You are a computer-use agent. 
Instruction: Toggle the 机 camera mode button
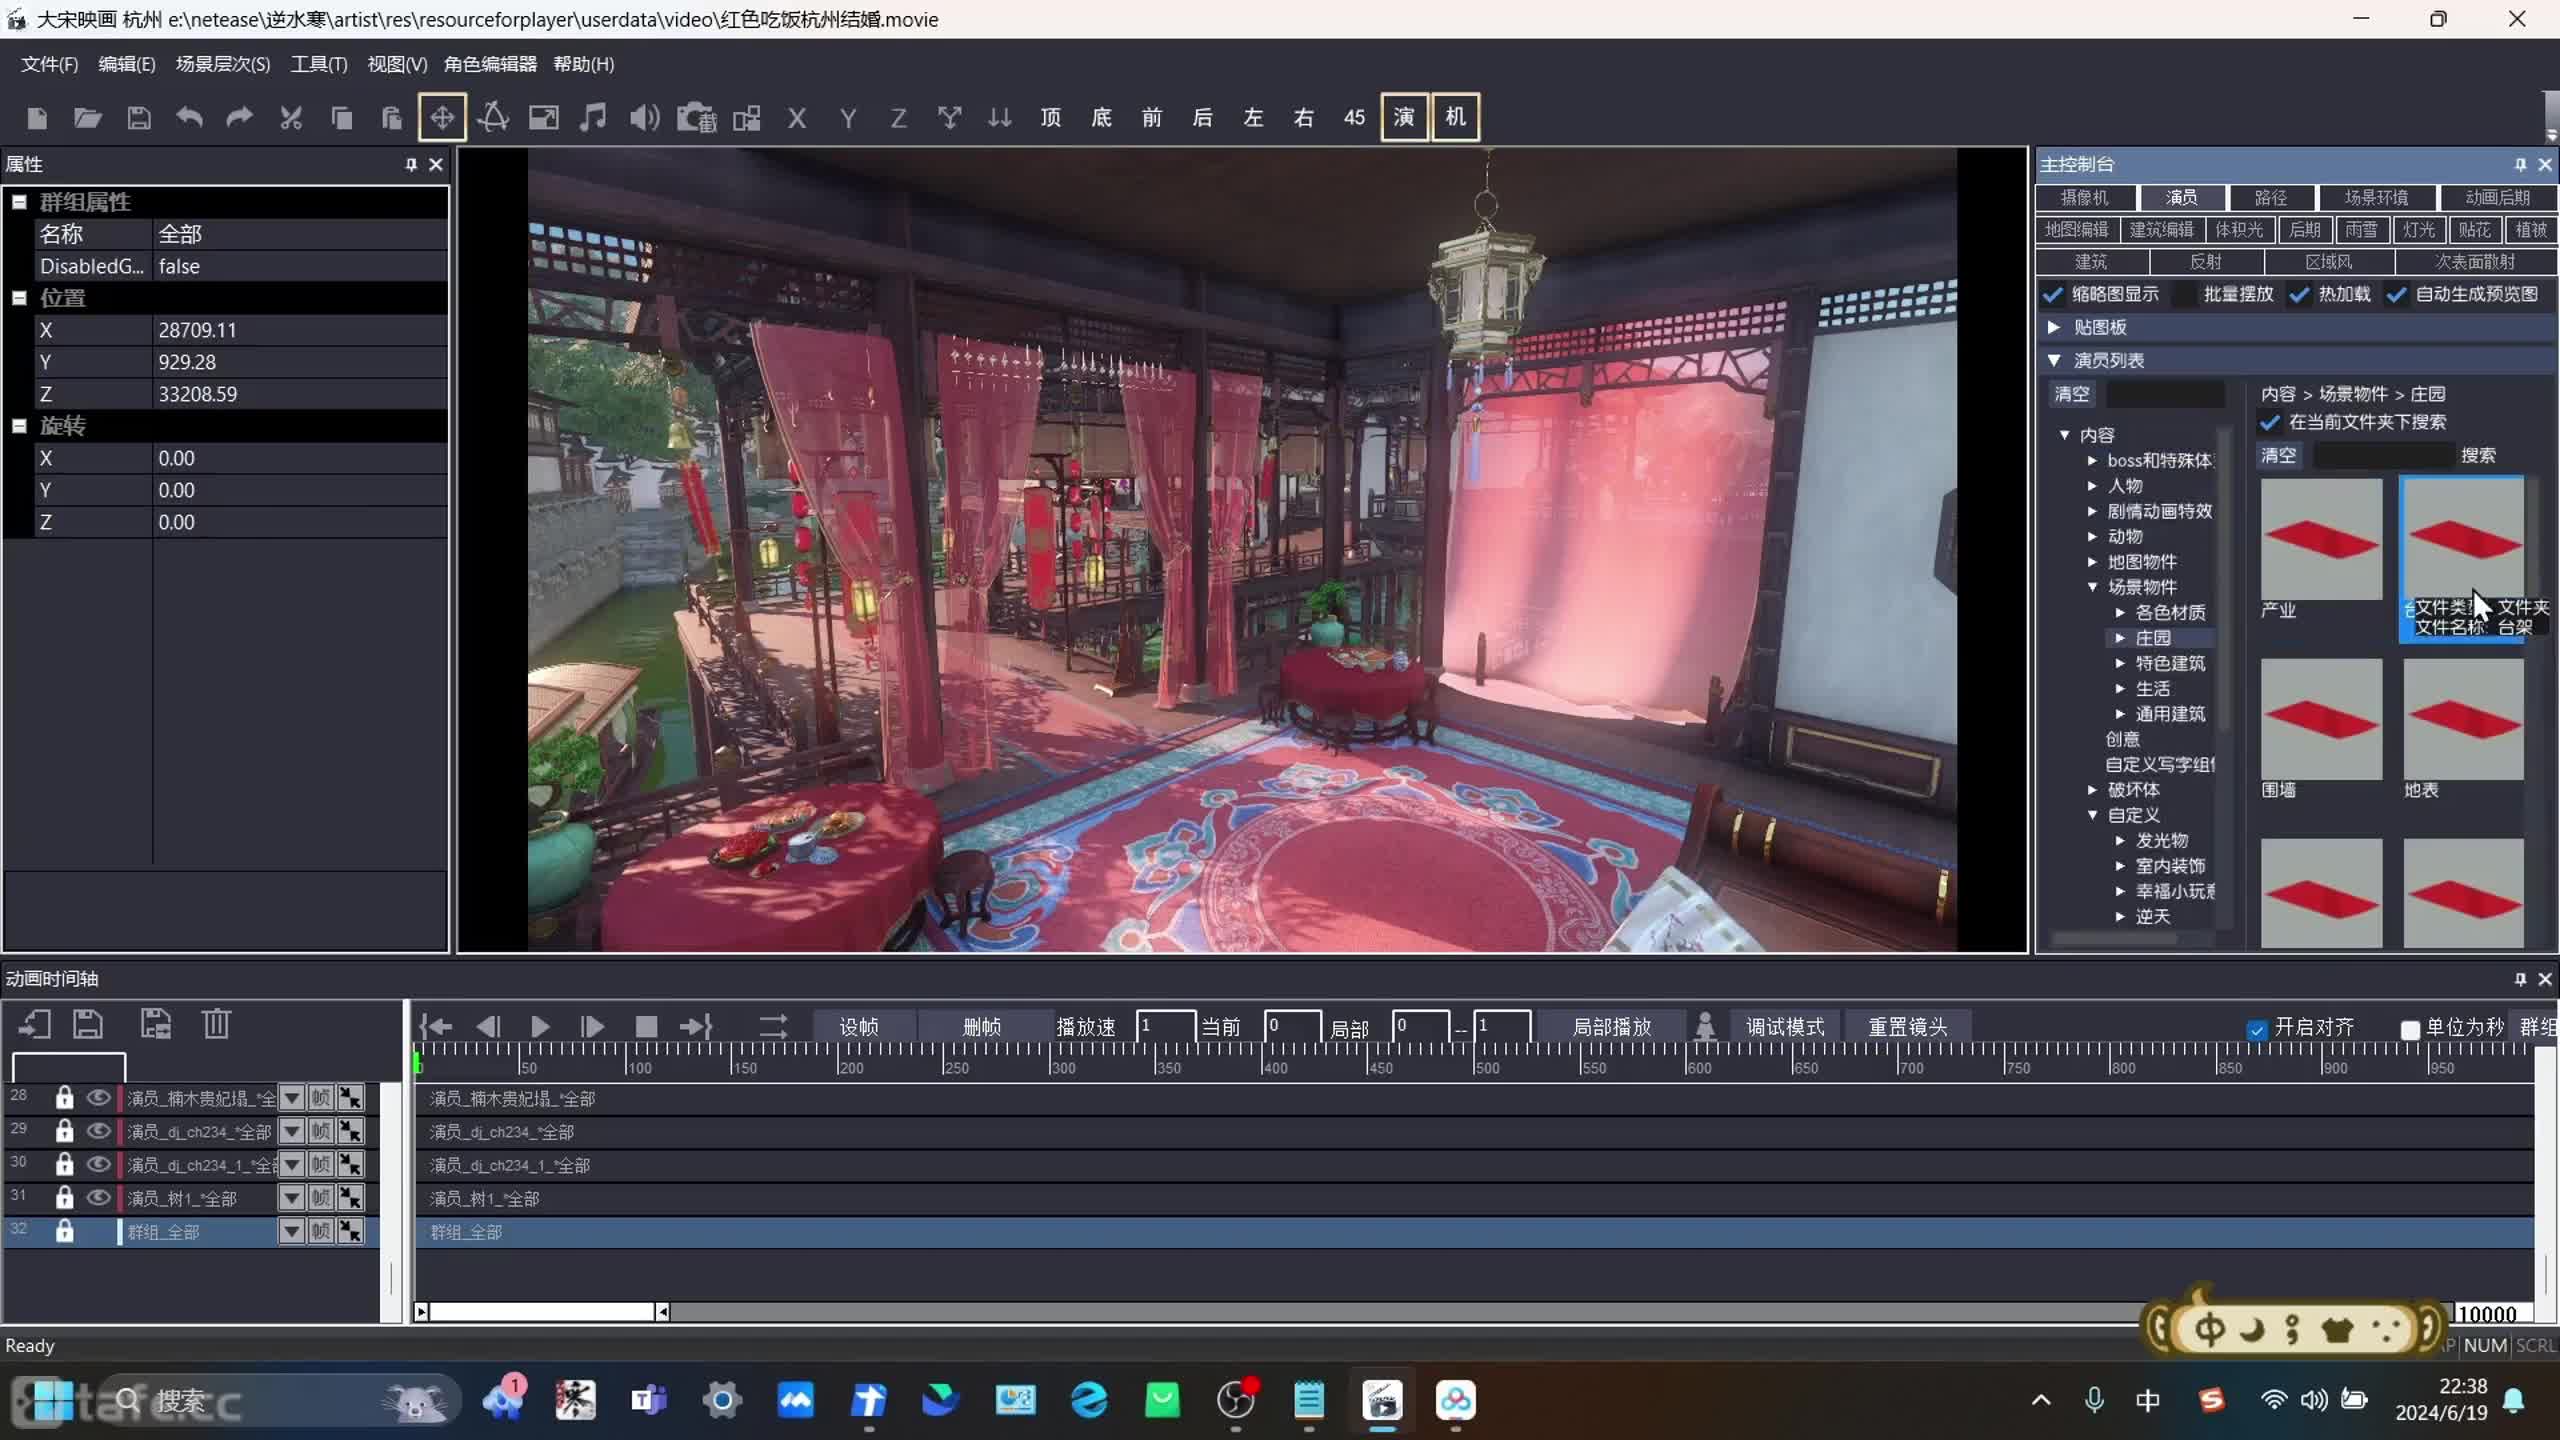coord(1456,117)
